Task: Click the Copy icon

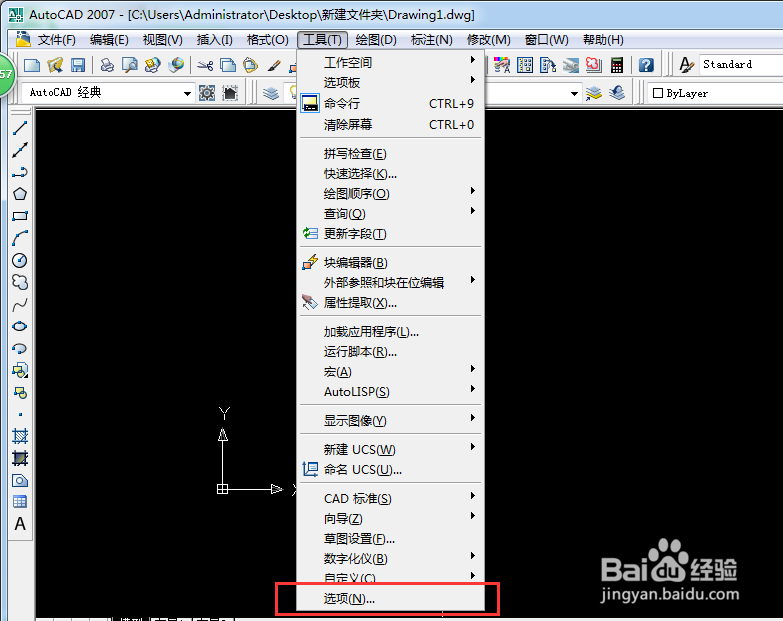Action: [228, 65]
